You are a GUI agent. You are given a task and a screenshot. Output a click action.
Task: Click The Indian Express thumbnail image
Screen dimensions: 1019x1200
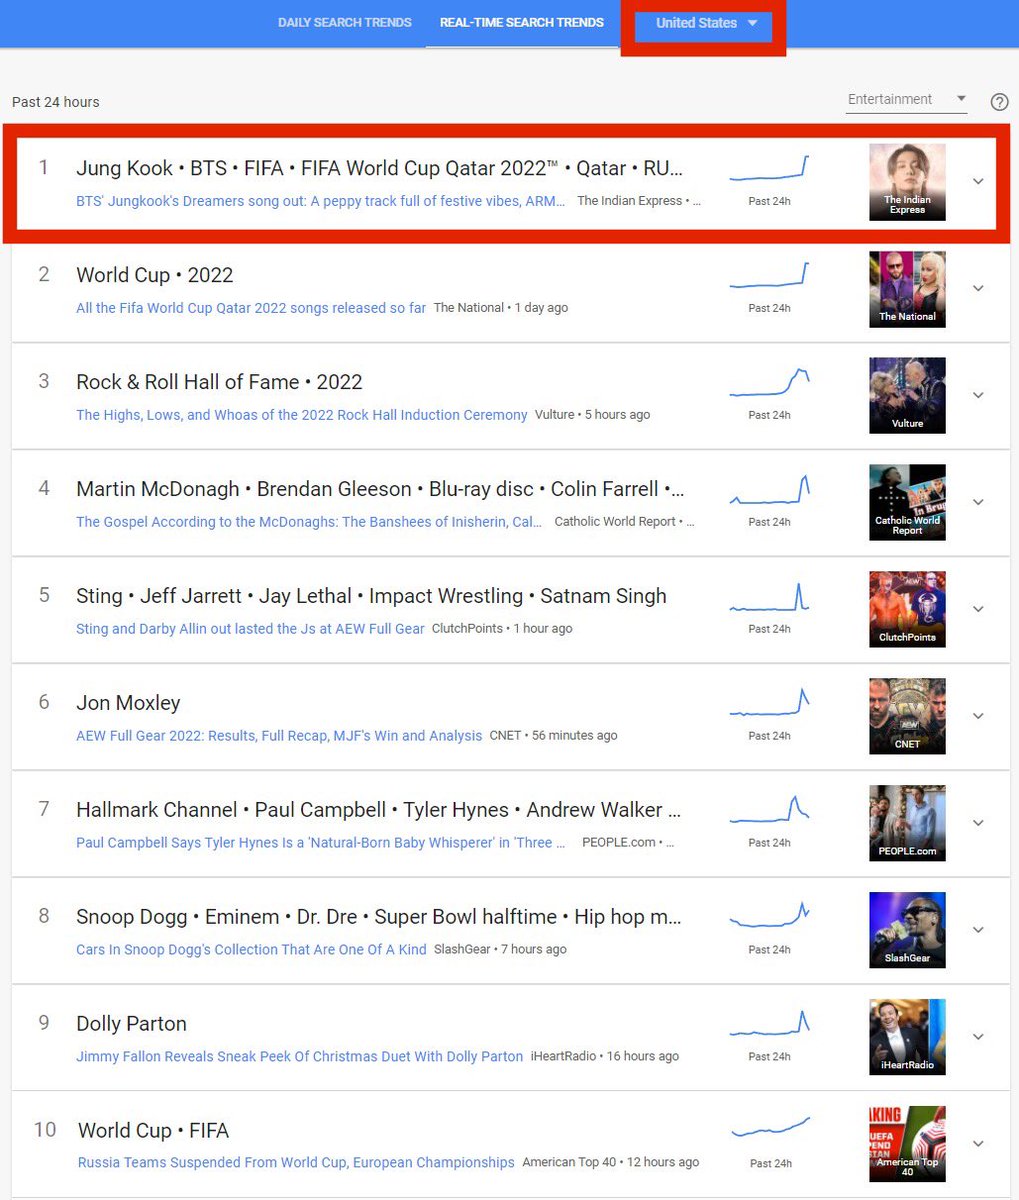click(x=907, y=181)
